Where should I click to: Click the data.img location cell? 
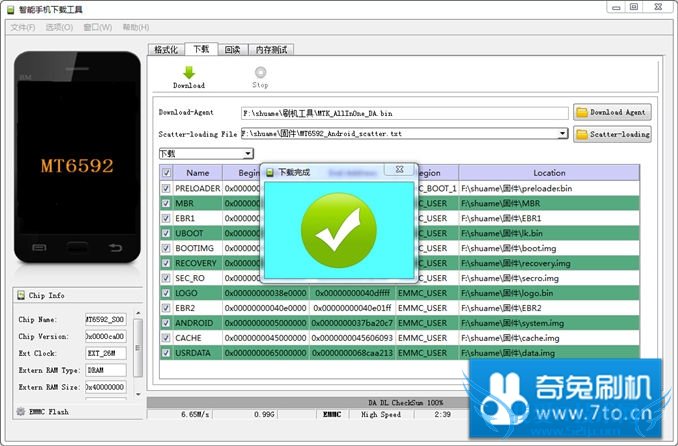coord(549,353)
